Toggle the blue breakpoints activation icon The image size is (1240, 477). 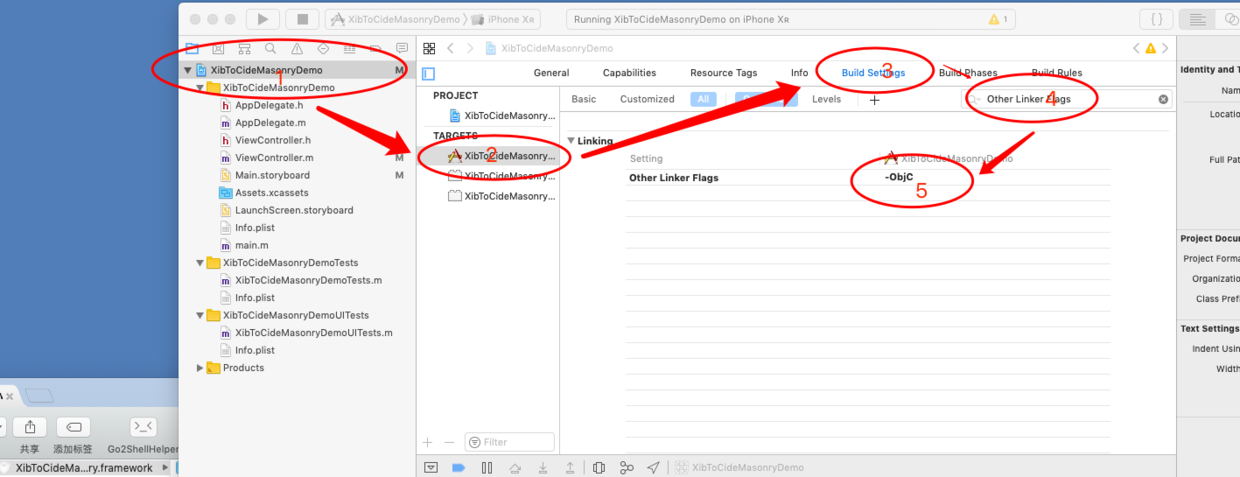458,467
